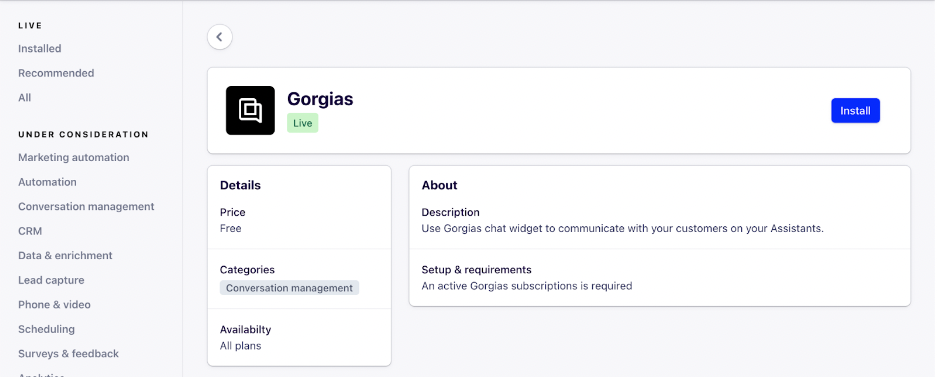Image resolution: width=937 pixels, height=377 pixels.
Task: Select Lead capture in sidebar
Action: [51, 280]
